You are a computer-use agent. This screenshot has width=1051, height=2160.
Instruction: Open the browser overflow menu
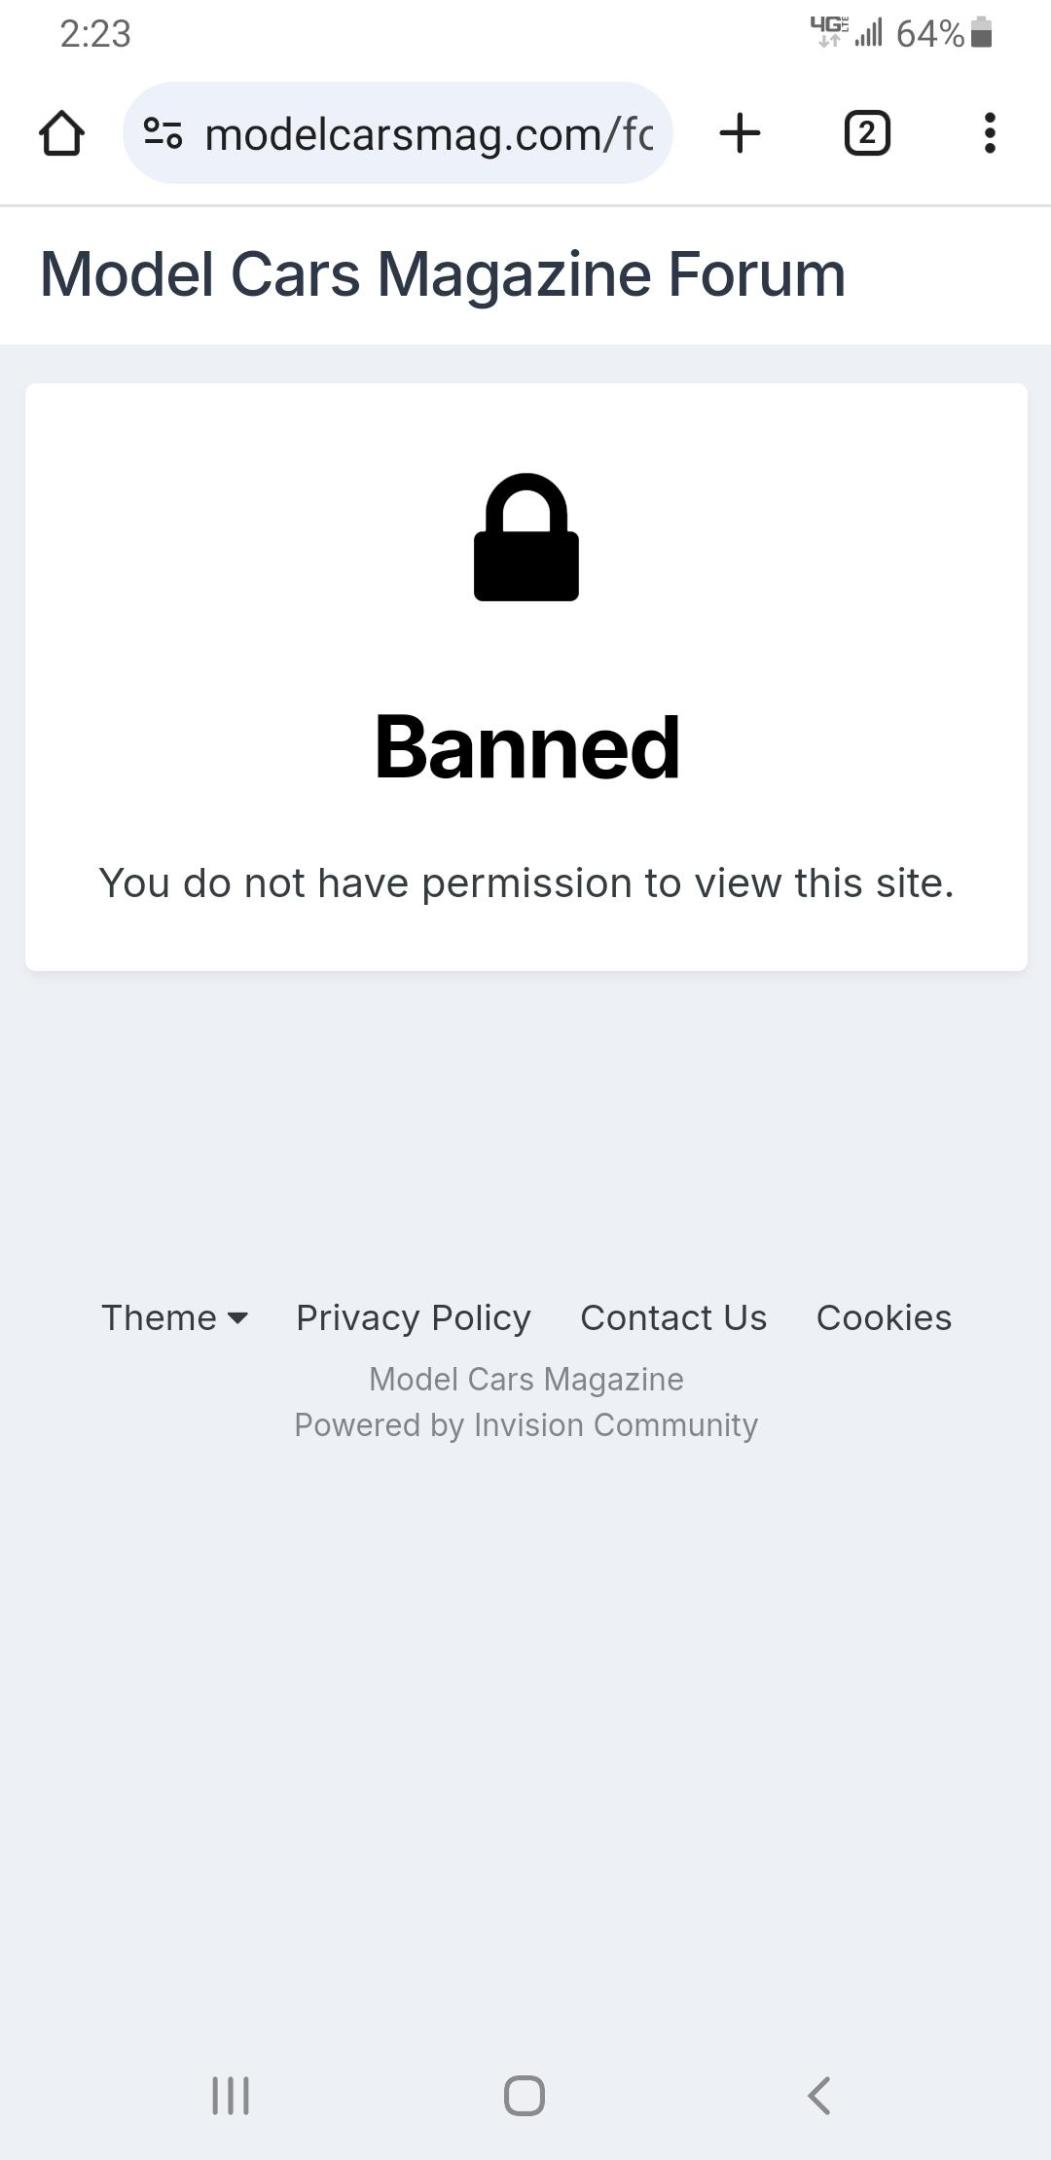pos(989,133)
